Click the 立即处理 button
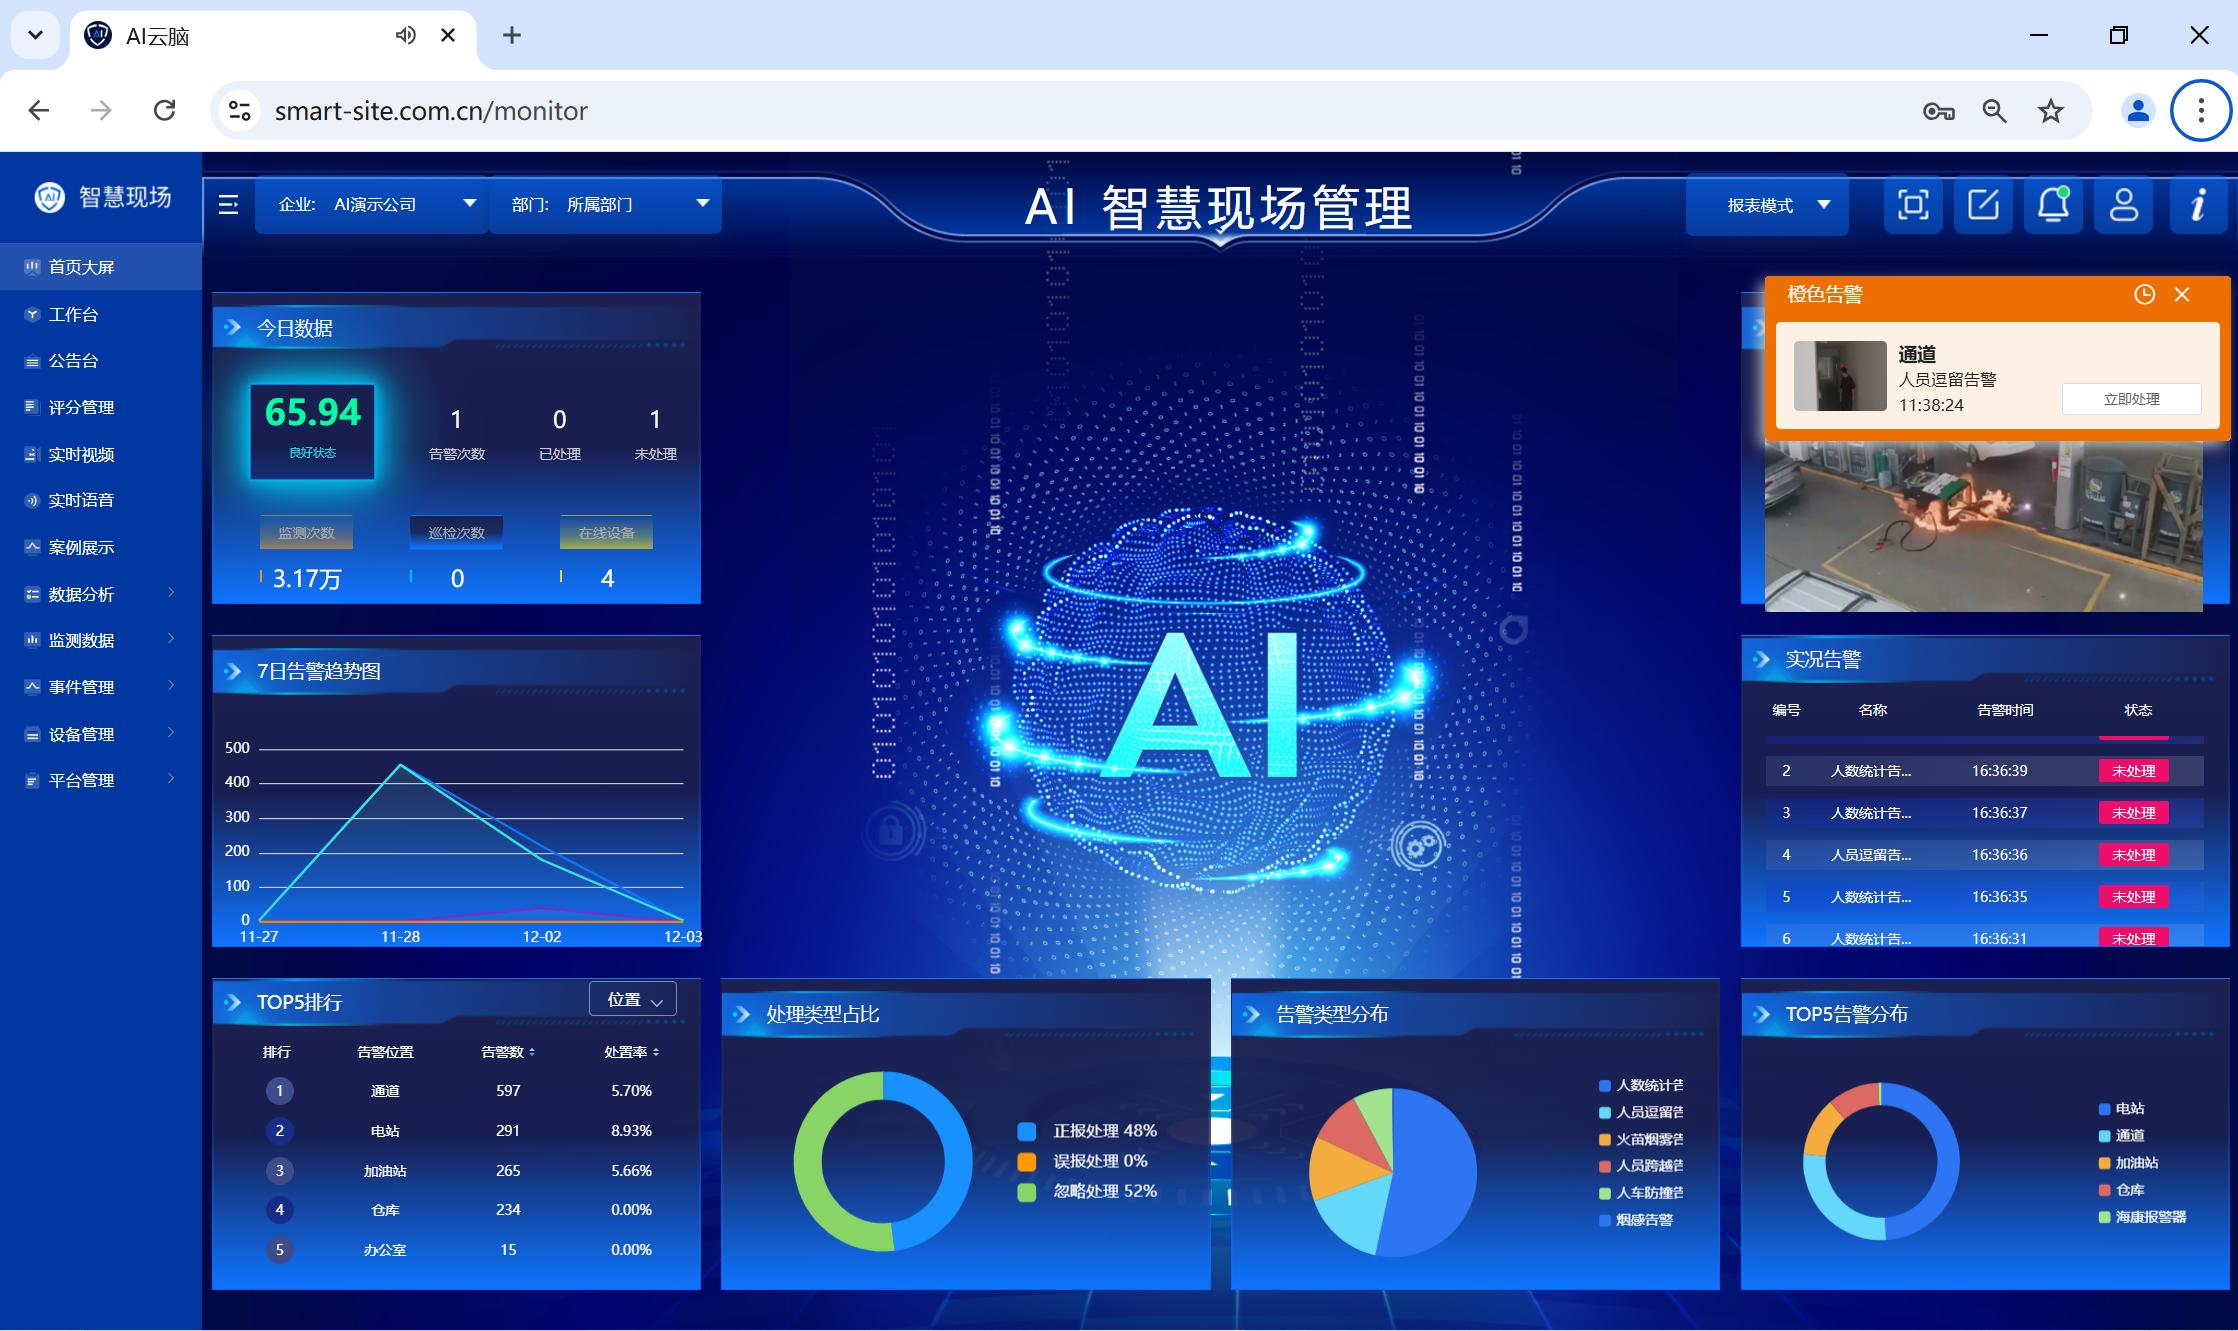 click(x=2131, y=399)
